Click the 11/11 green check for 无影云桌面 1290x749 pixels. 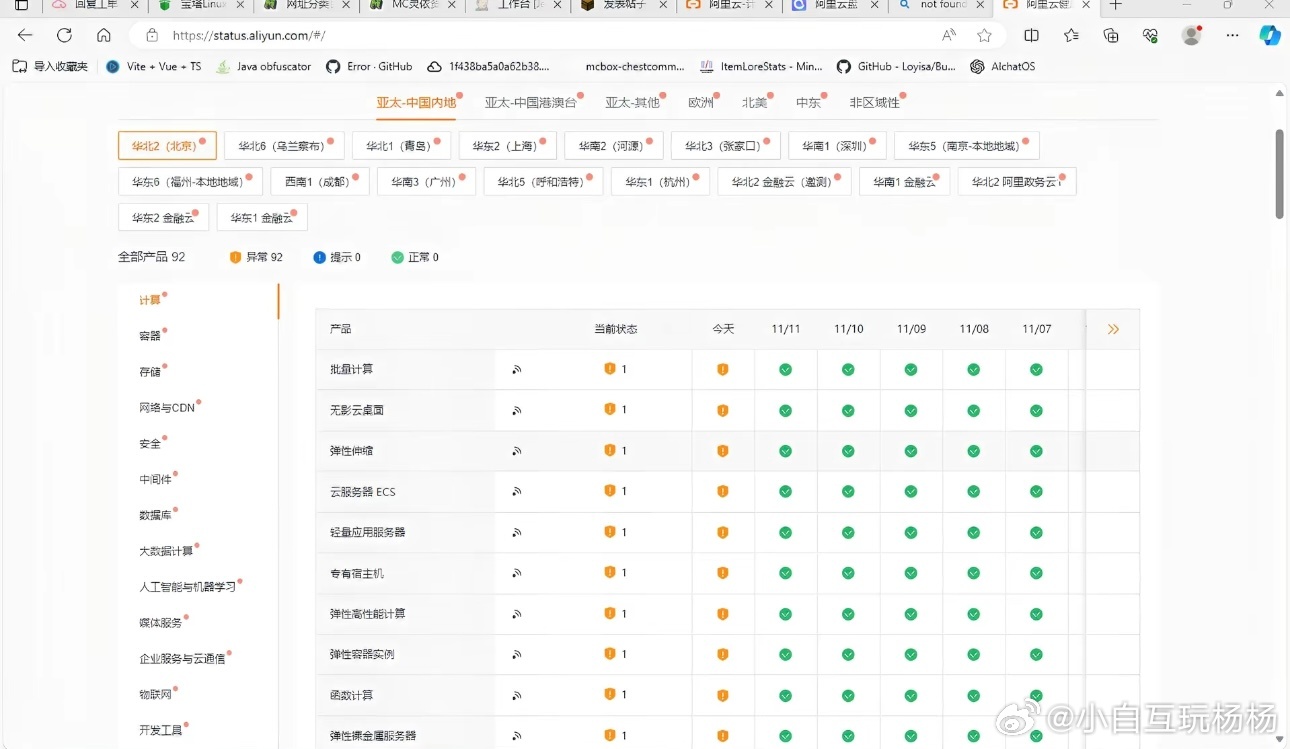[786, 410]
